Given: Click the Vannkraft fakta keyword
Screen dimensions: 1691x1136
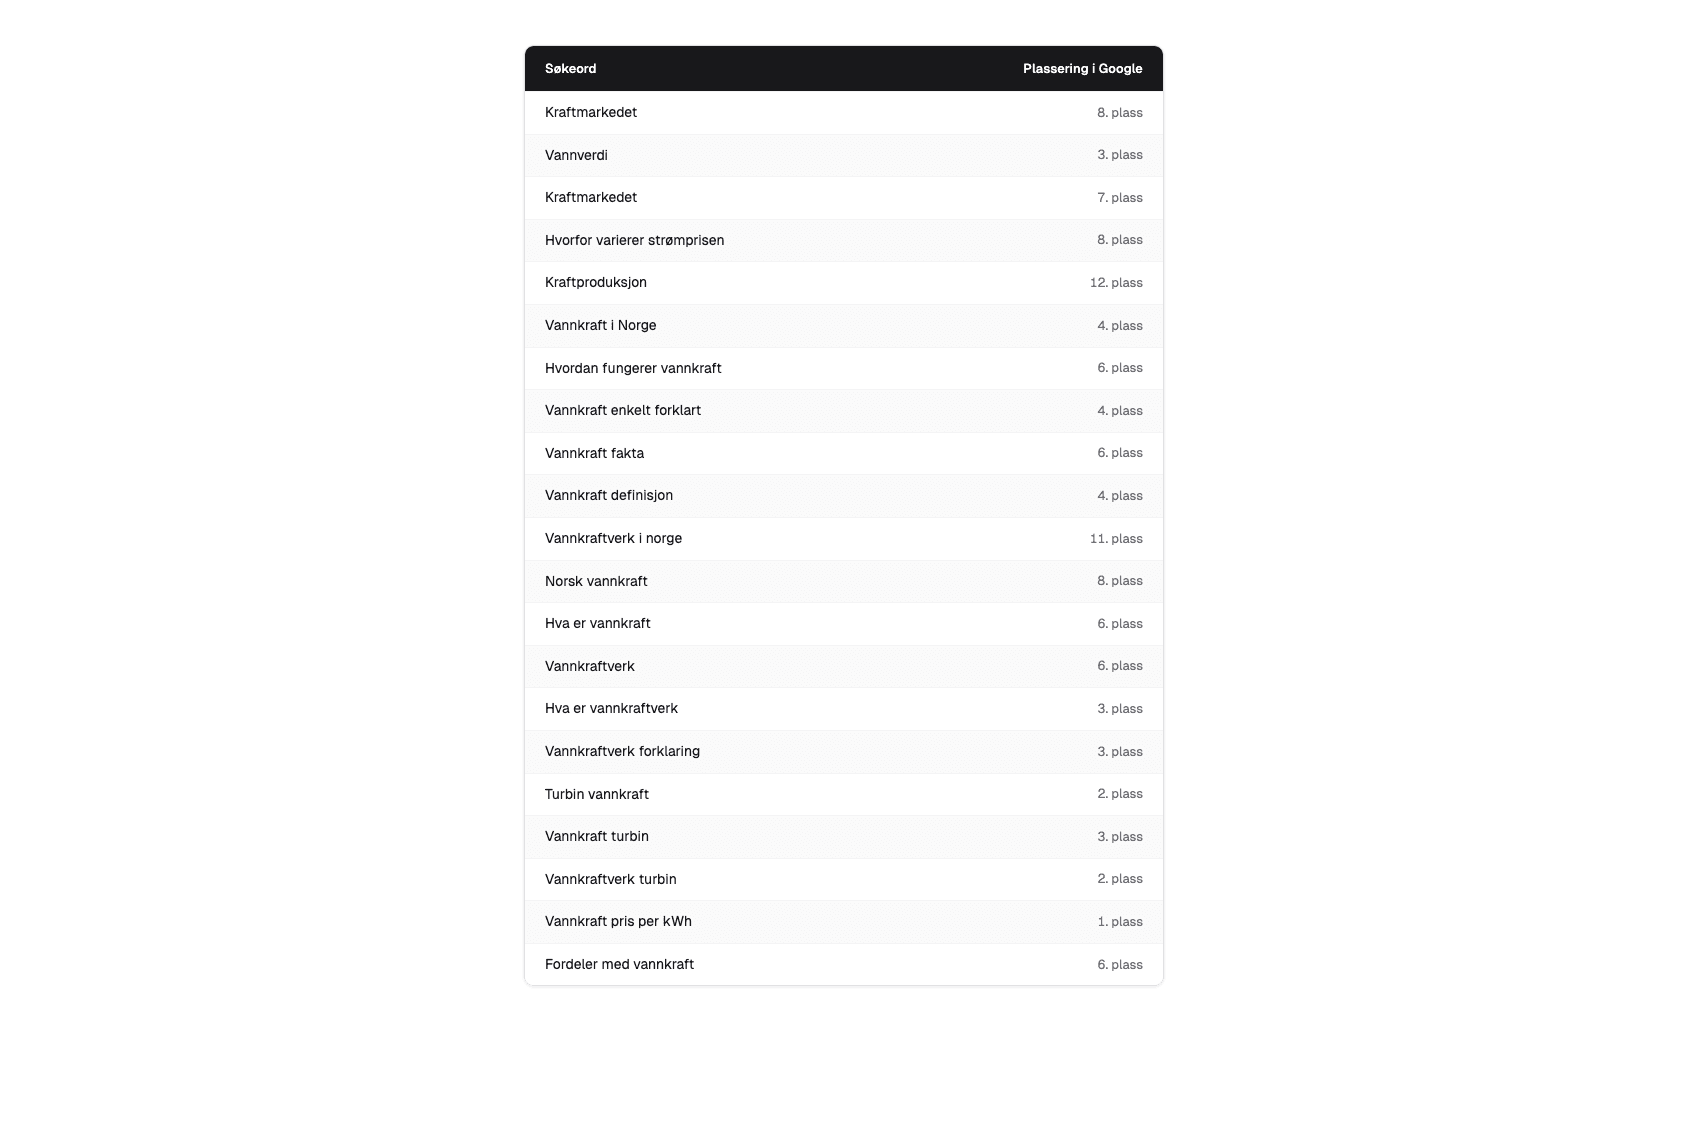Looking at the screenshot, I should (594, 453).
